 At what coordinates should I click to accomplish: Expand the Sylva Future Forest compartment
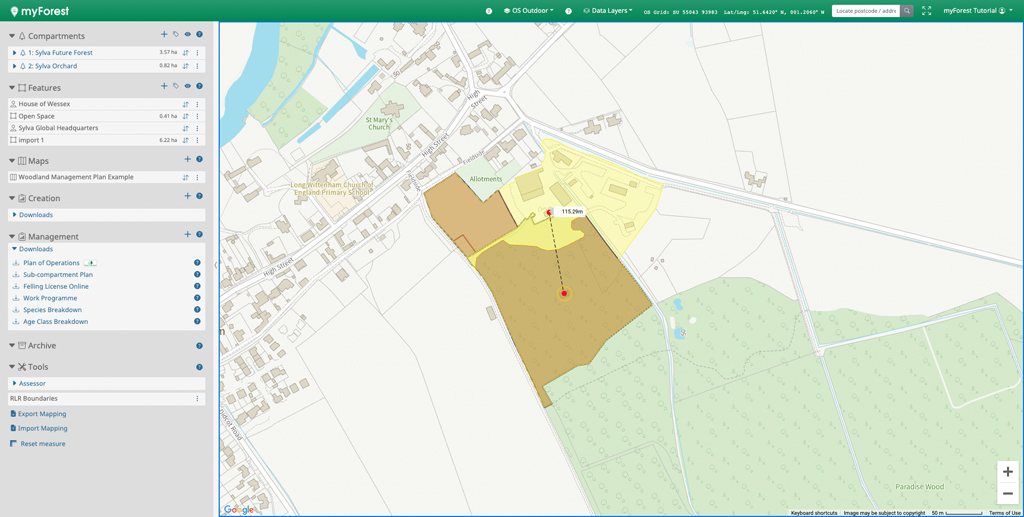[14, 53]
